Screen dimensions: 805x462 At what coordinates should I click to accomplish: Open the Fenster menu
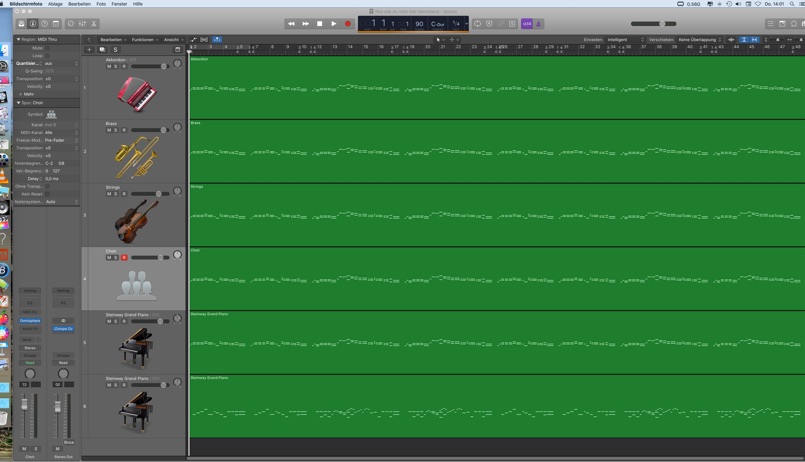coord(119,4)
